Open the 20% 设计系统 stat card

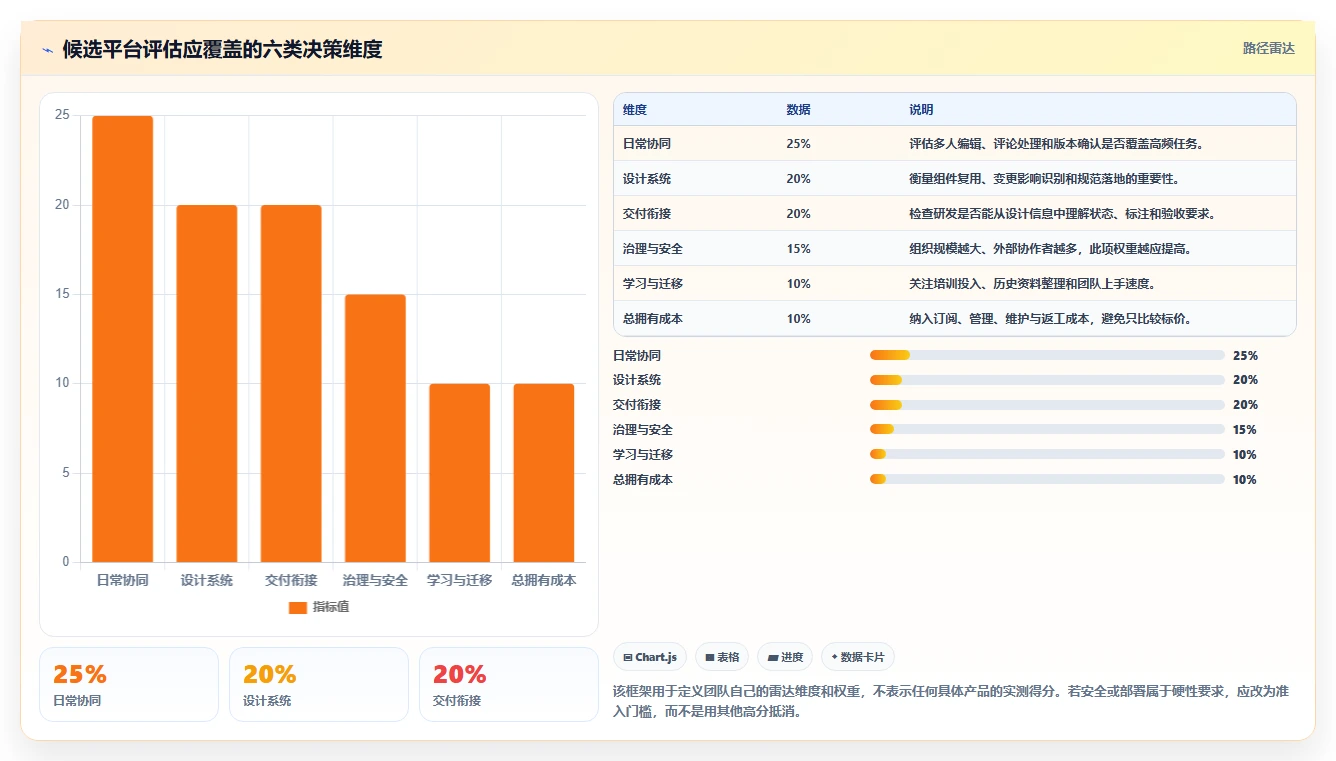[x=319, y=684]
